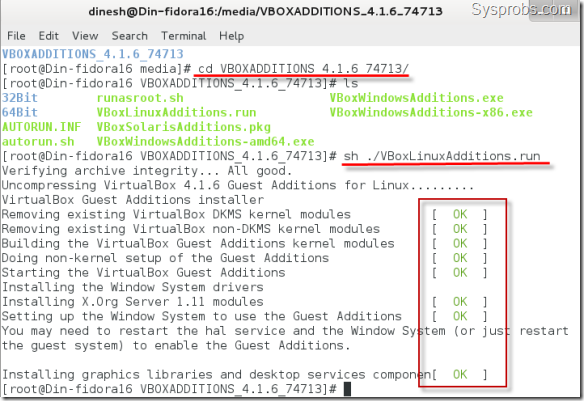The width and height of the screenshot is (584, 401).
Task: Click the terminal window title bar
Action: click(x=265, y=12)
